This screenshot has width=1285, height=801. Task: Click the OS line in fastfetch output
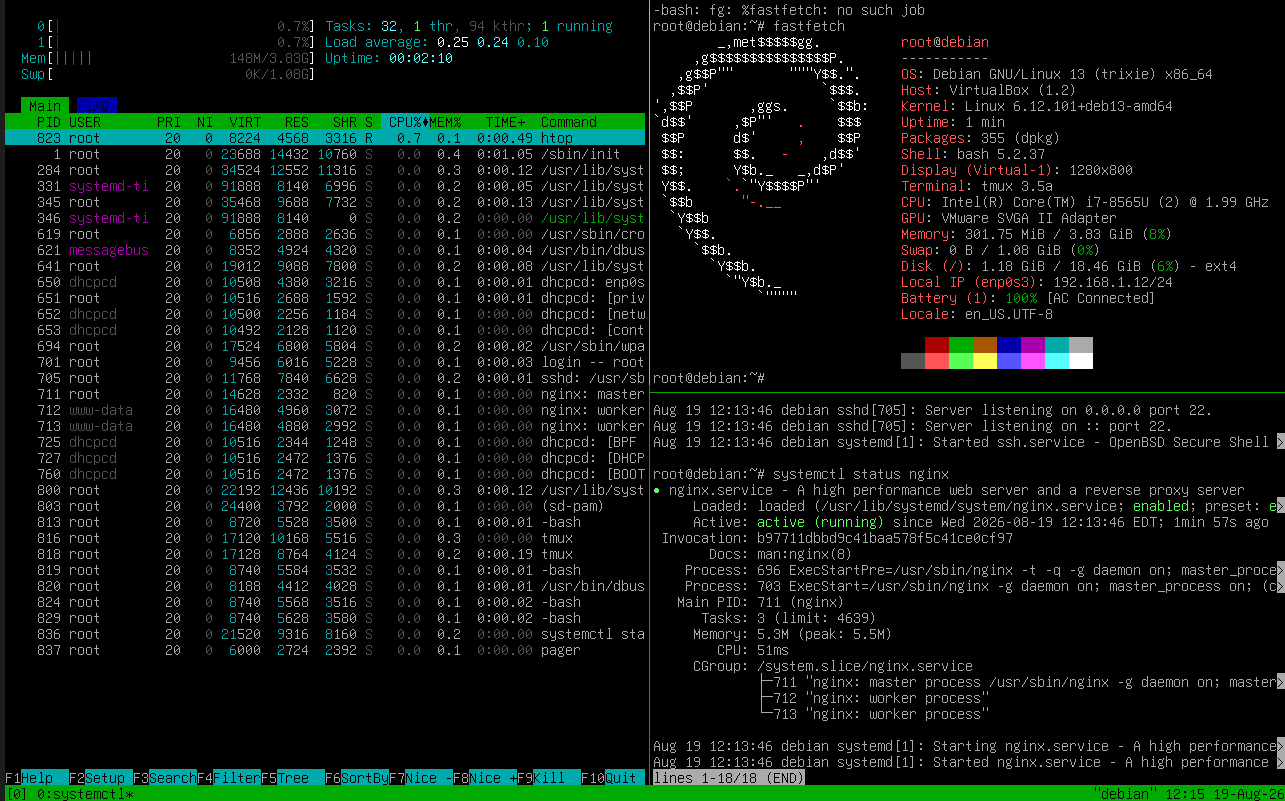coord(1057,74)
